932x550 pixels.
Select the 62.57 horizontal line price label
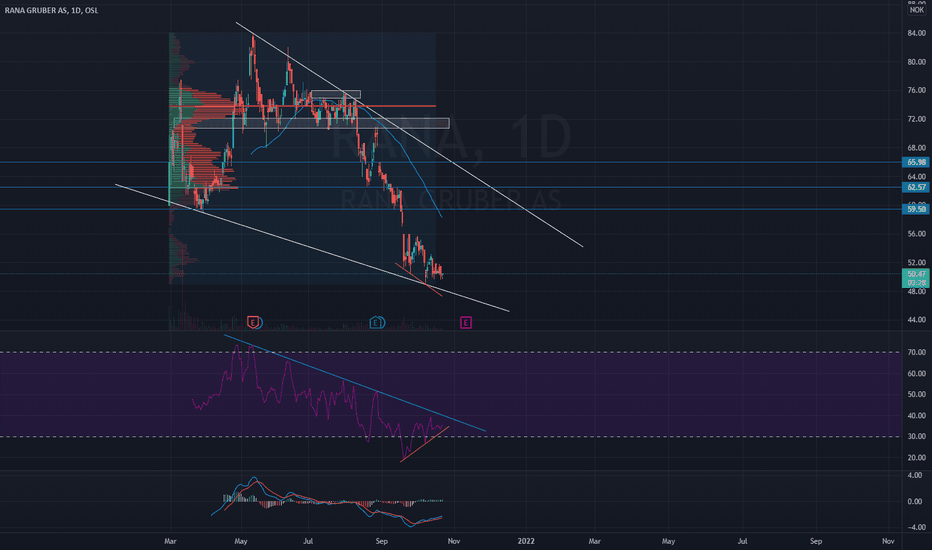[x=916, y=187]
